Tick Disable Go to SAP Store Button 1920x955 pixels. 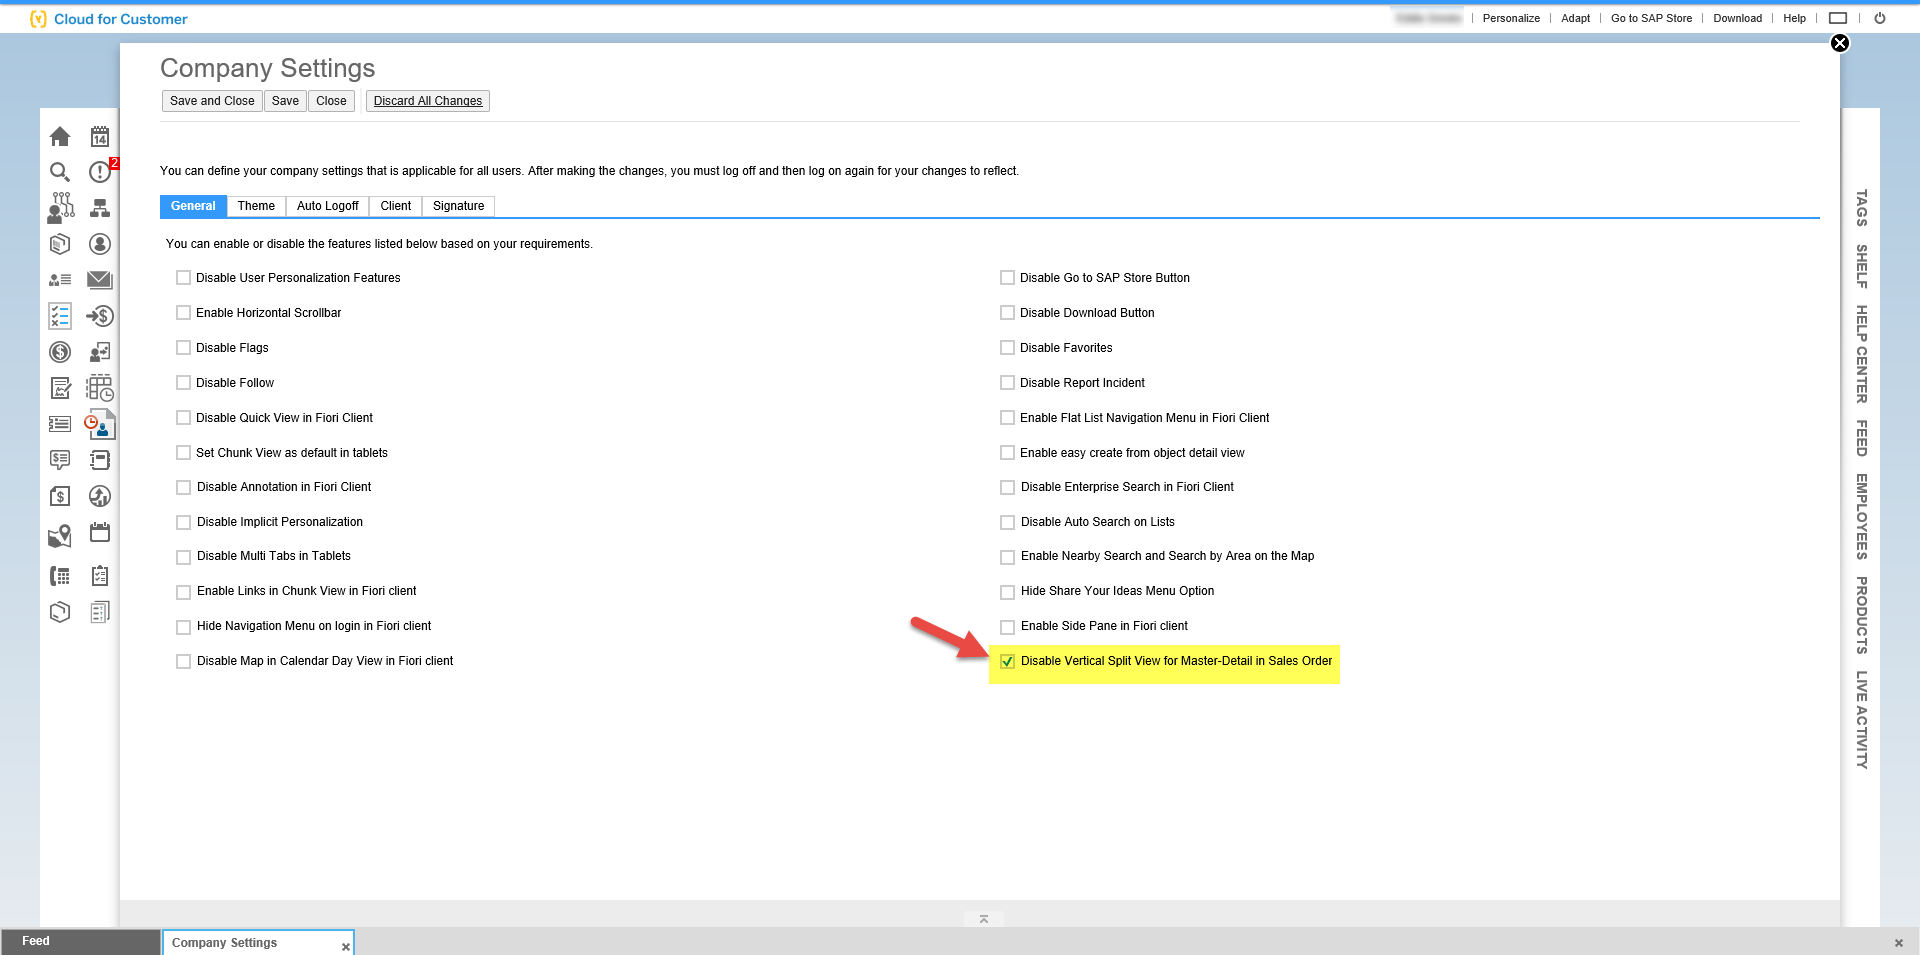coord(1007,278)
